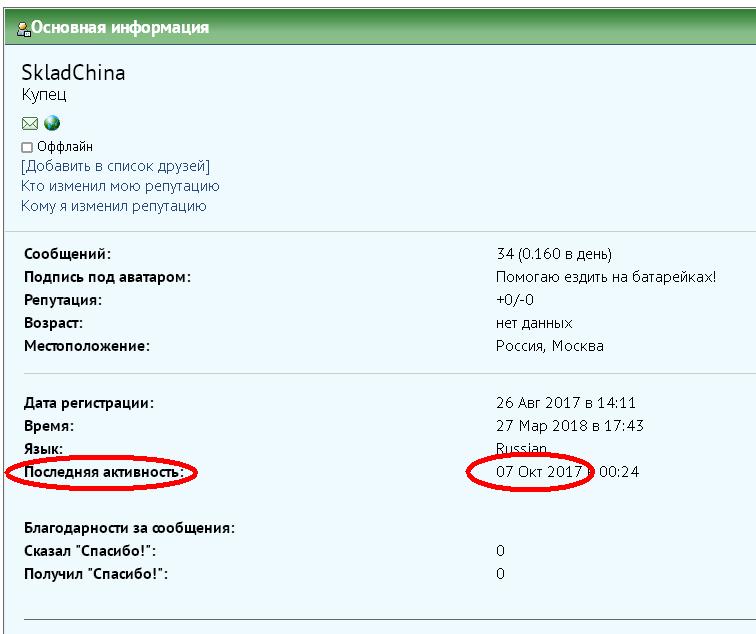Screen dimensions: 756x634
Task: Select the signature 'Помогаю ездить на батарейках!'
Action: click(x=606, y=277)
